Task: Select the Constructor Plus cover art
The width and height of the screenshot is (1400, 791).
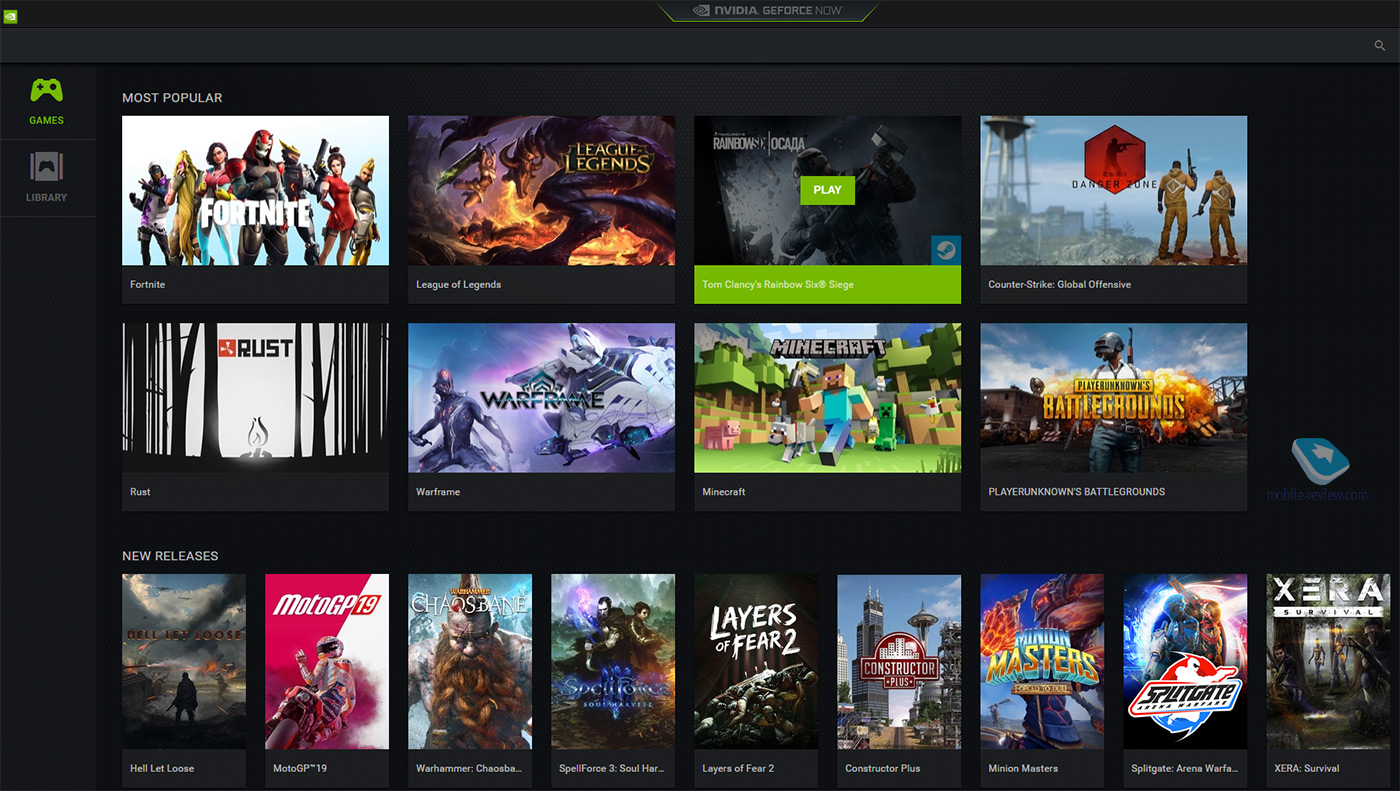Action: pos(899,661)
